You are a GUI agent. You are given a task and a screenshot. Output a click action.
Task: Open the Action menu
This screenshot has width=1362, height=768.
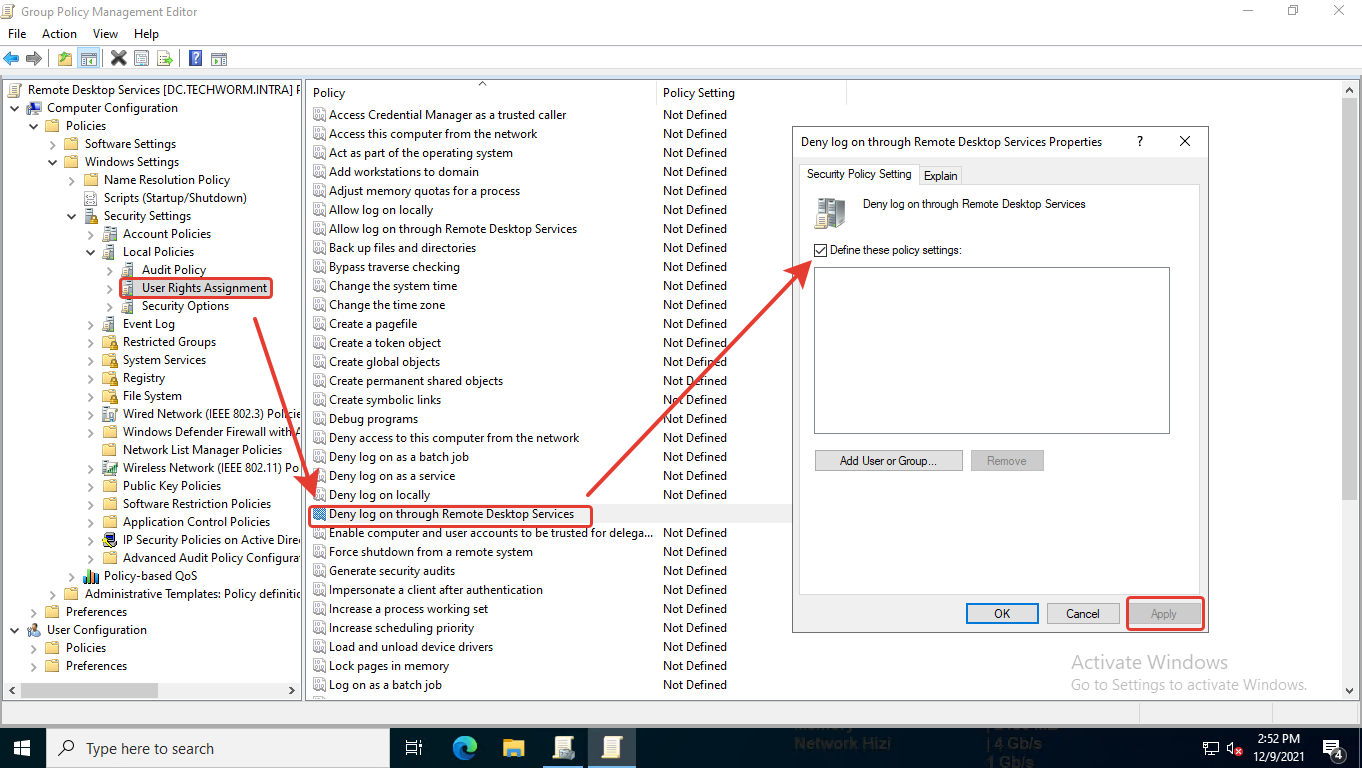click(x=59, y=34)
